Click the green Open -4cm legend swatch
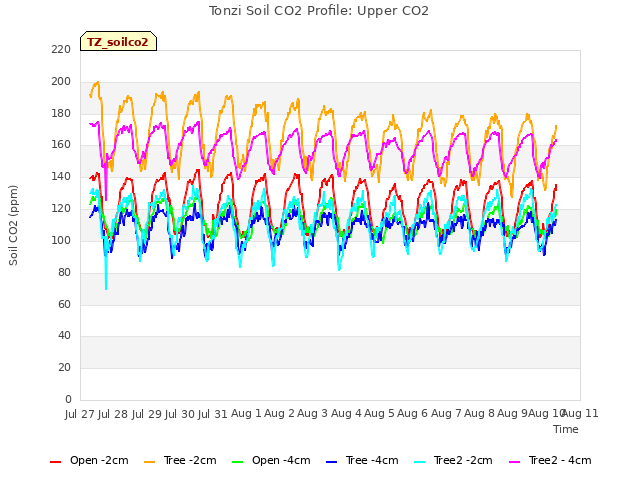The width and height of the screenshot is (640, 480). pos(238,462)
